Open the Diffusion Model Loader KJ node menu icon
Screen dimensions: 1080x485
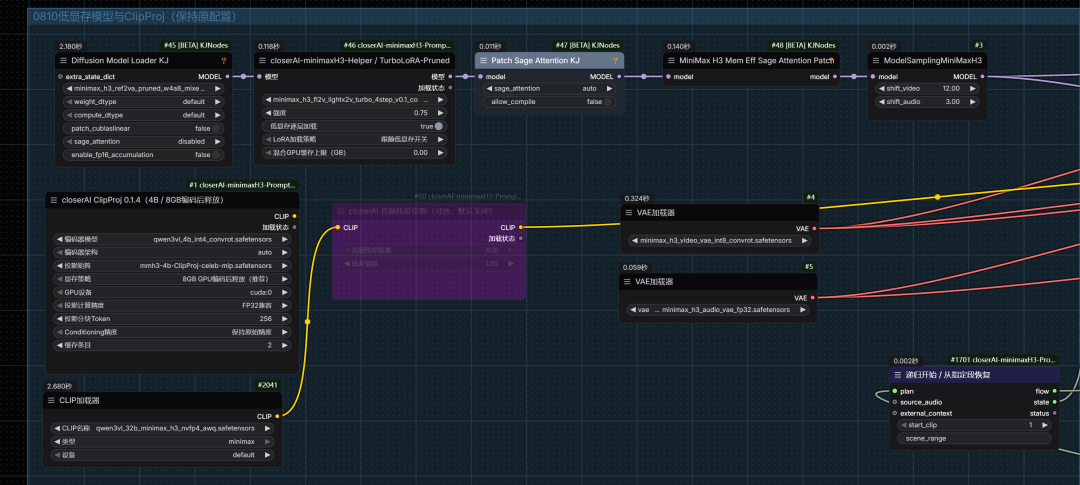pyautogui.click(x=63, y=61)
